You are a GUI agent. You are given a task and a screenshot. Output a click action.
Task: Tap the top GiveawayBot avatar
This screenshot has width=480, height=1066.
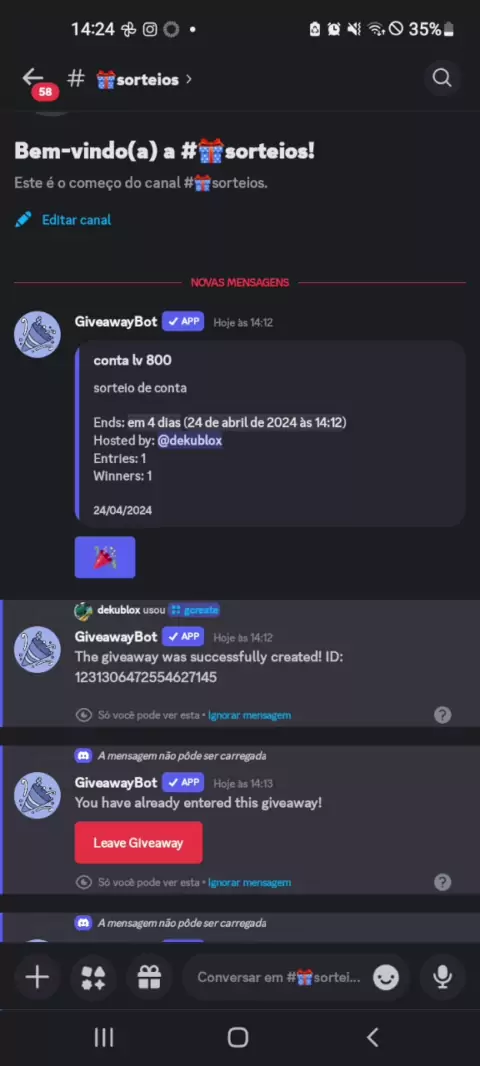37,334
